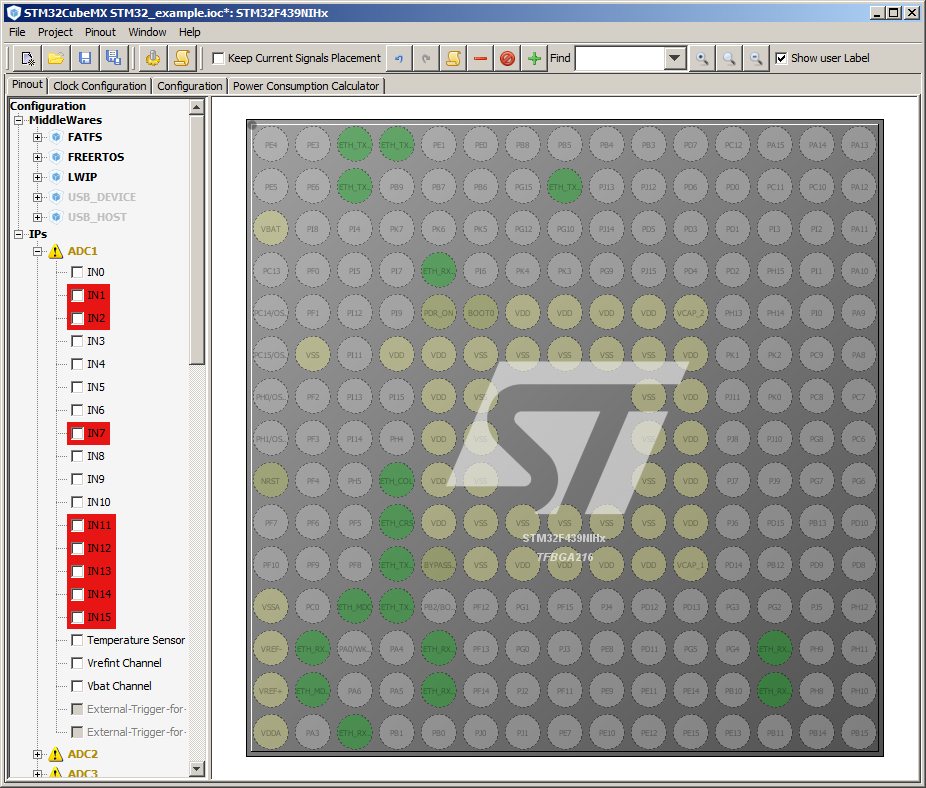Collapse the ADC1 tree node
Viewport: 926px width, 788px height.
click(38, 251)
